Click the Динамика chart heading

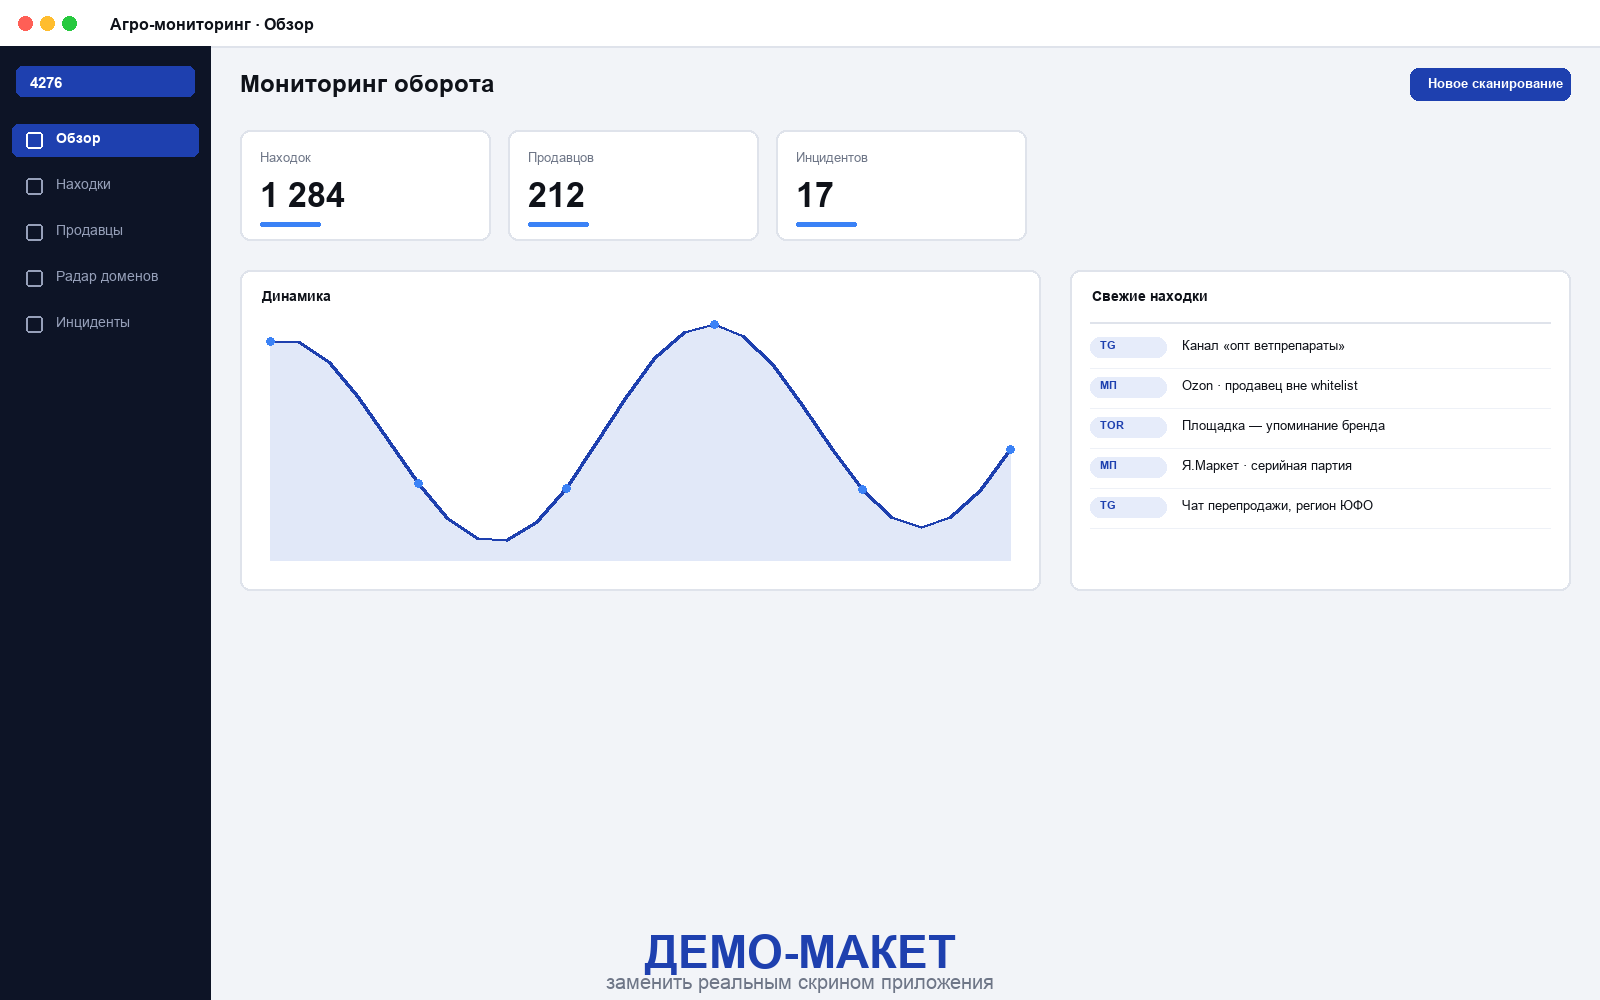point(296,296)
